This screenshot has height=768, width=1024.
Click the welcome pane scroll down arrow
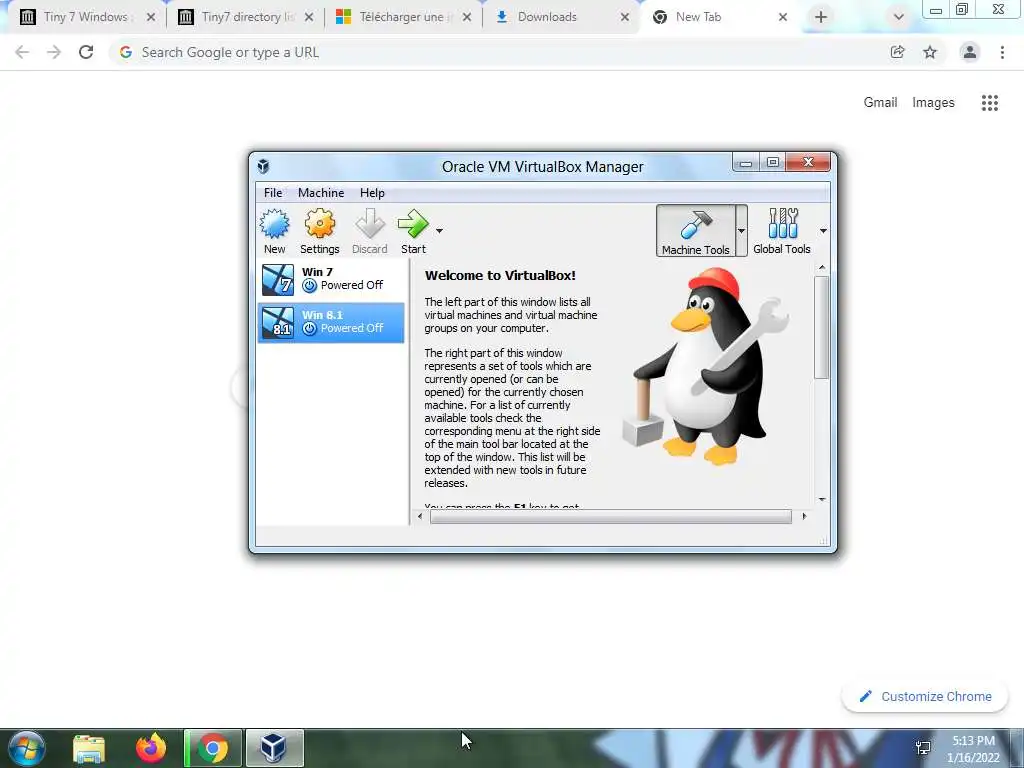coord(822,500)
